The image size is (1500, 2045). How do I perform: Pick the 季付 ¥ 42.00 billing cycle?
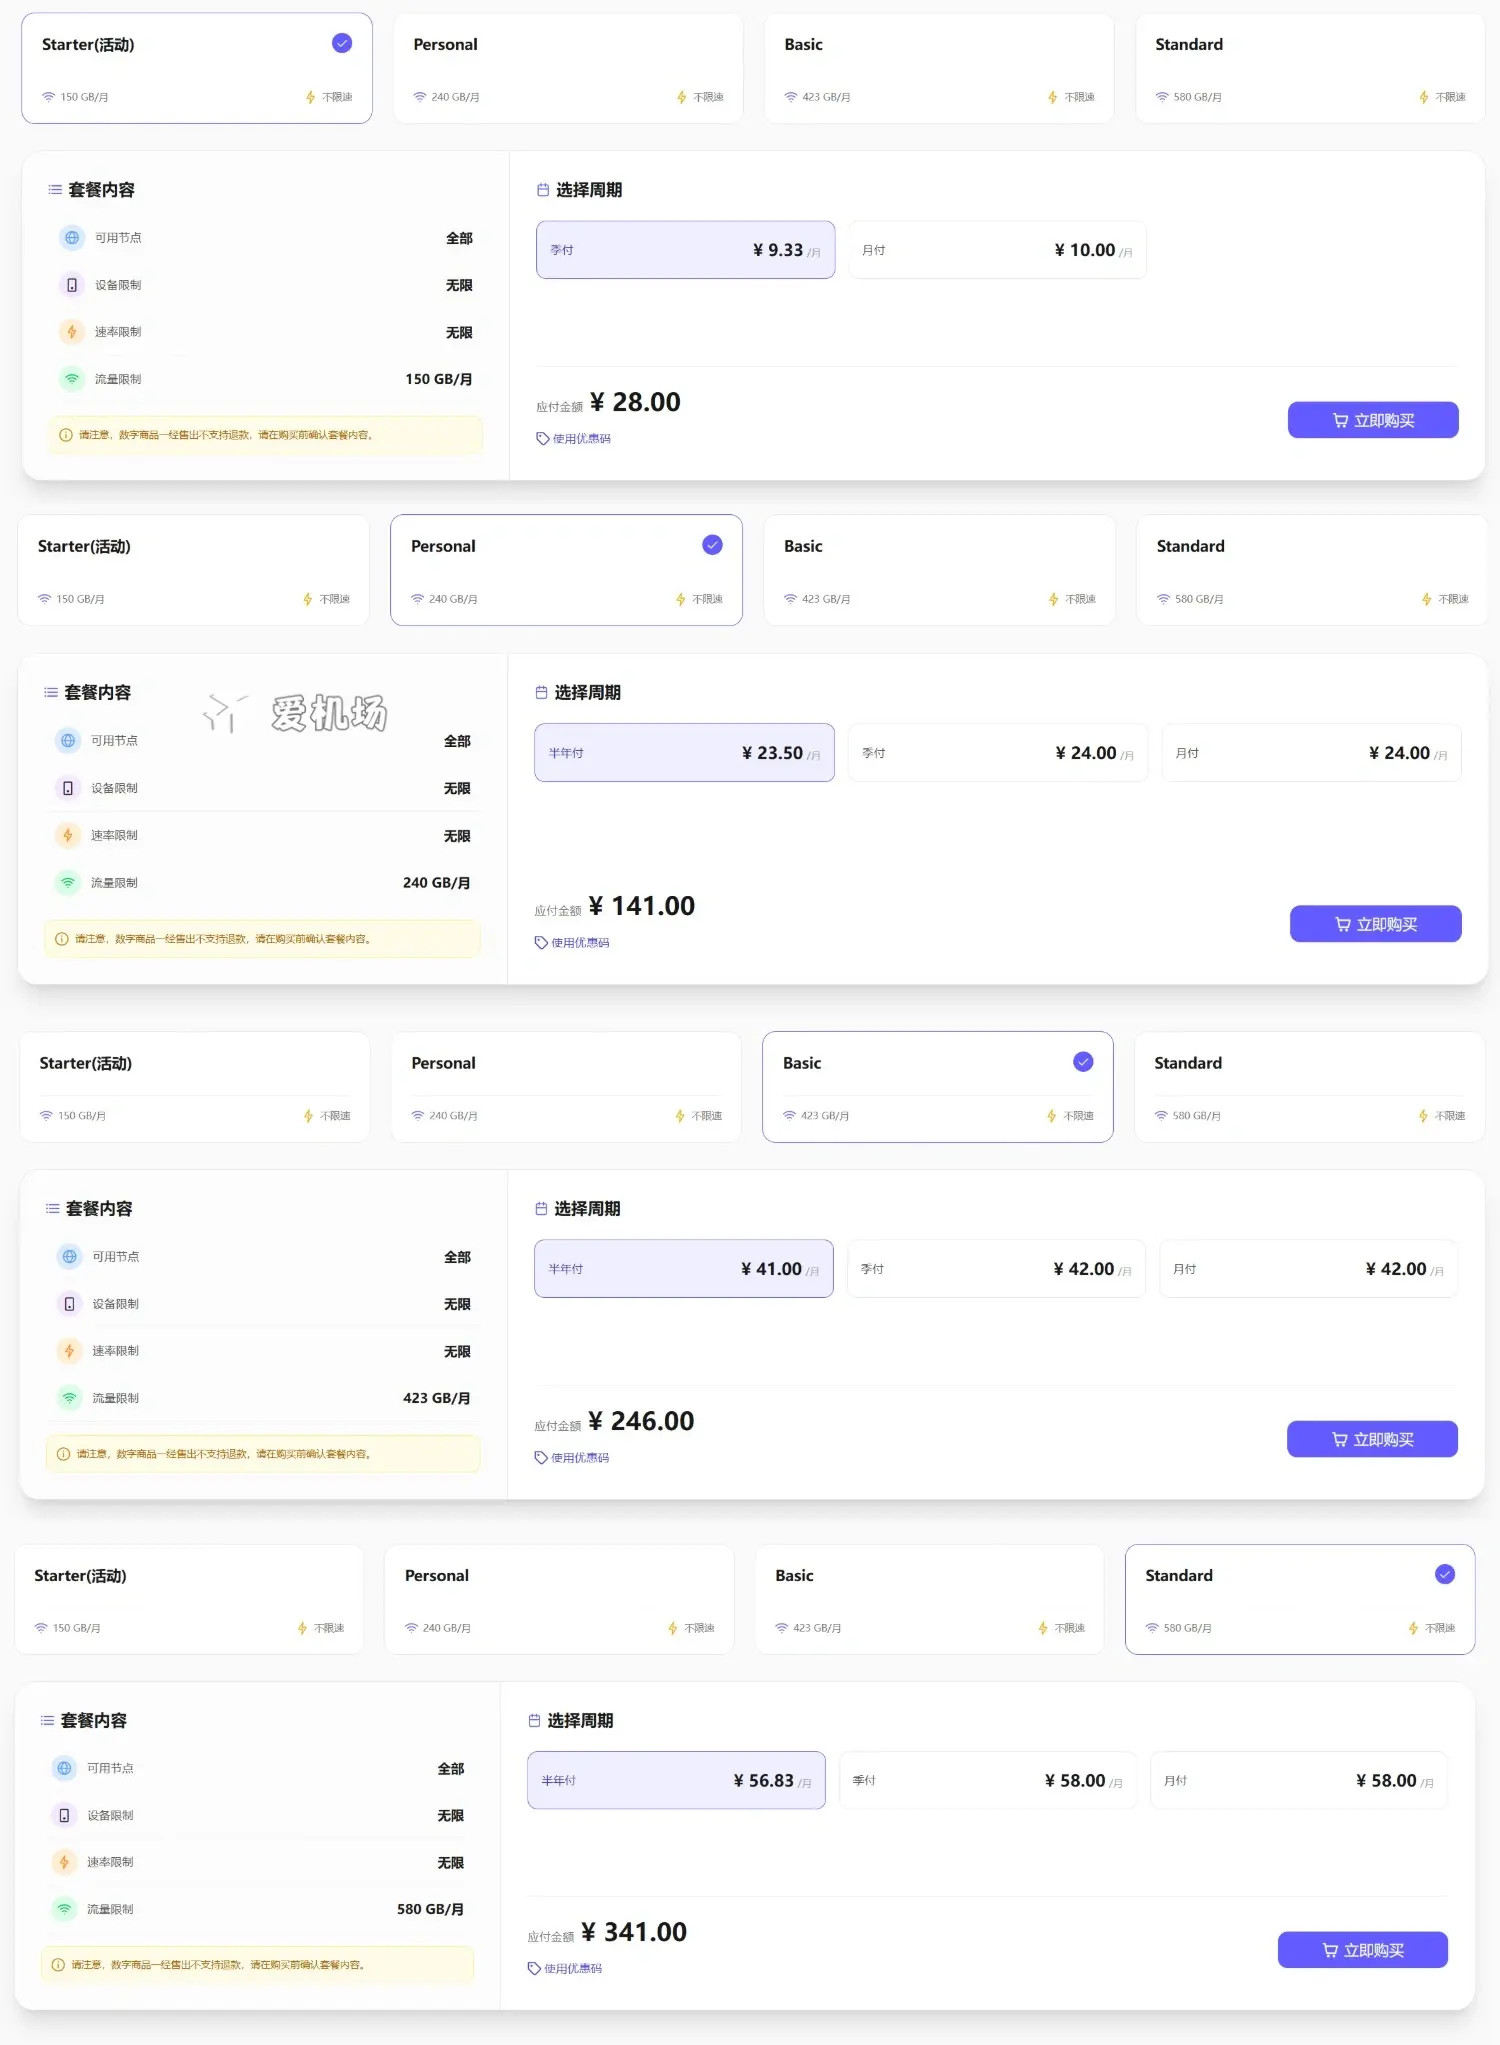(x=996, y=1269)
